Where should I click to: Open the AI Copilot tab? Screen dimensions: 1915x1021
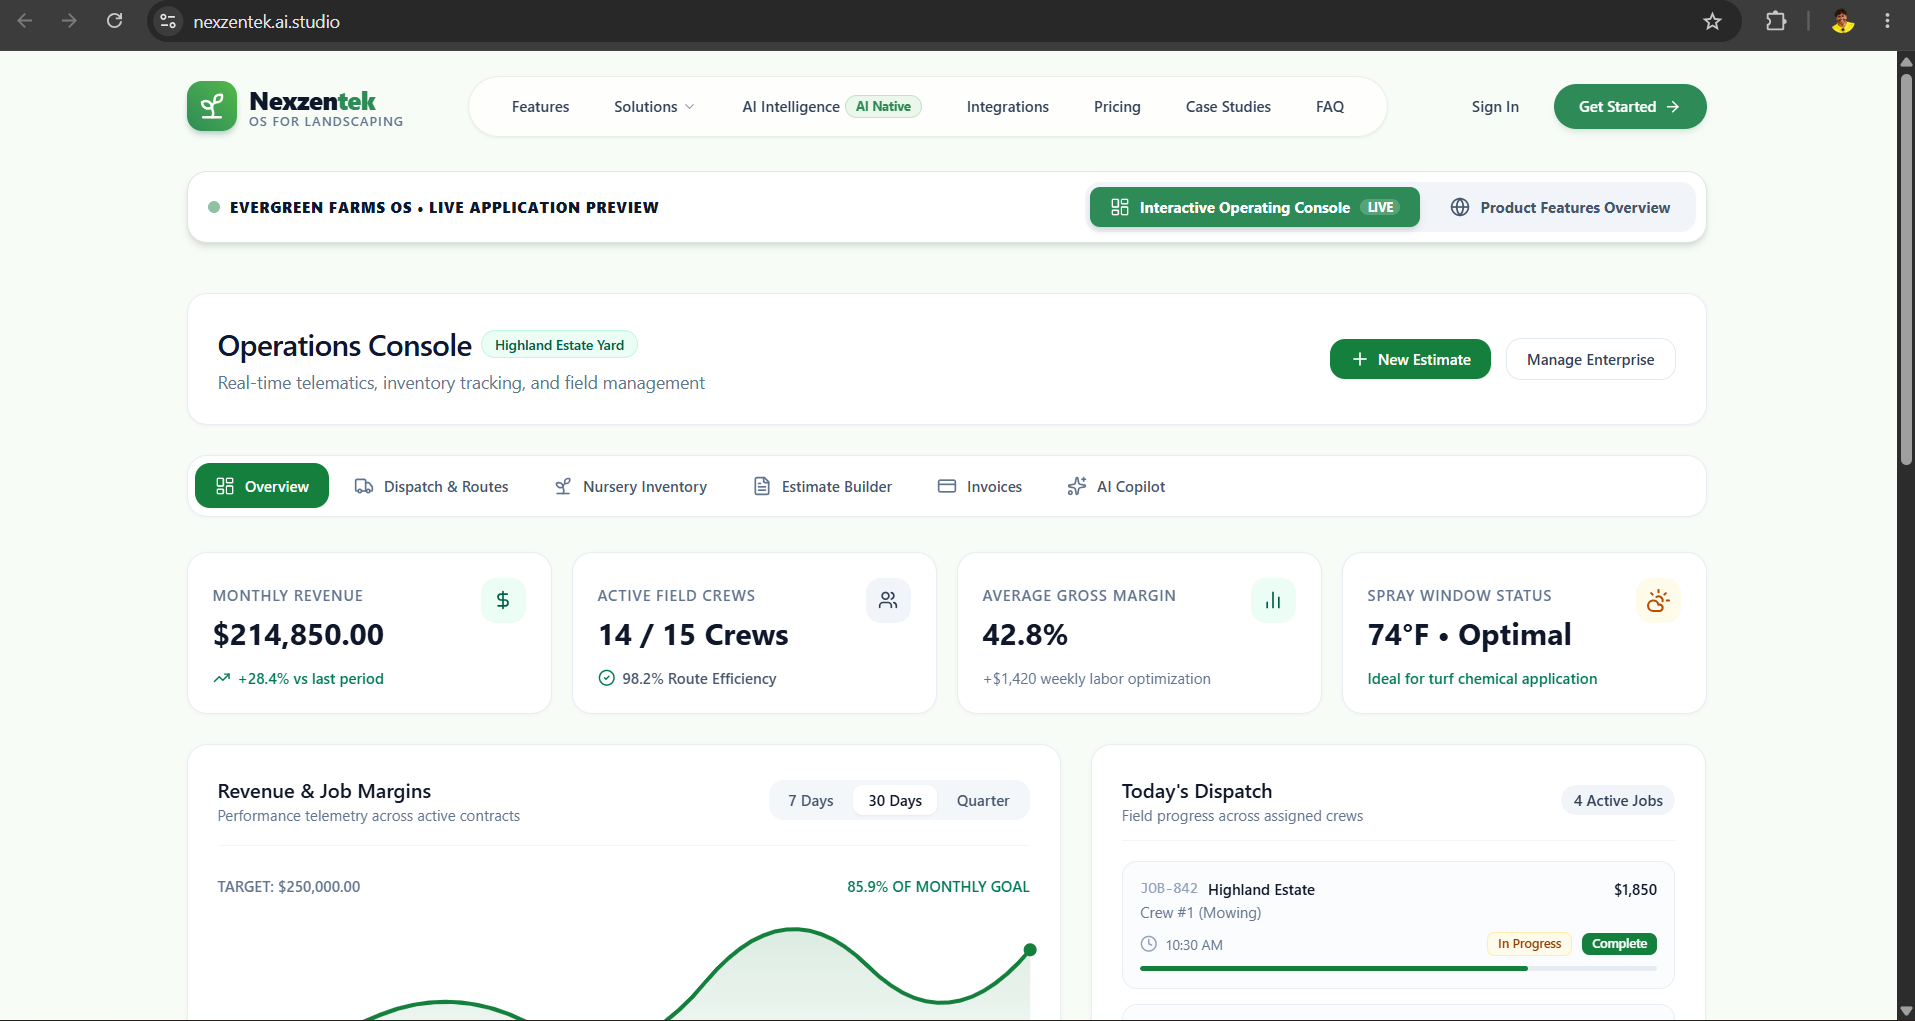coord(1116,486)
